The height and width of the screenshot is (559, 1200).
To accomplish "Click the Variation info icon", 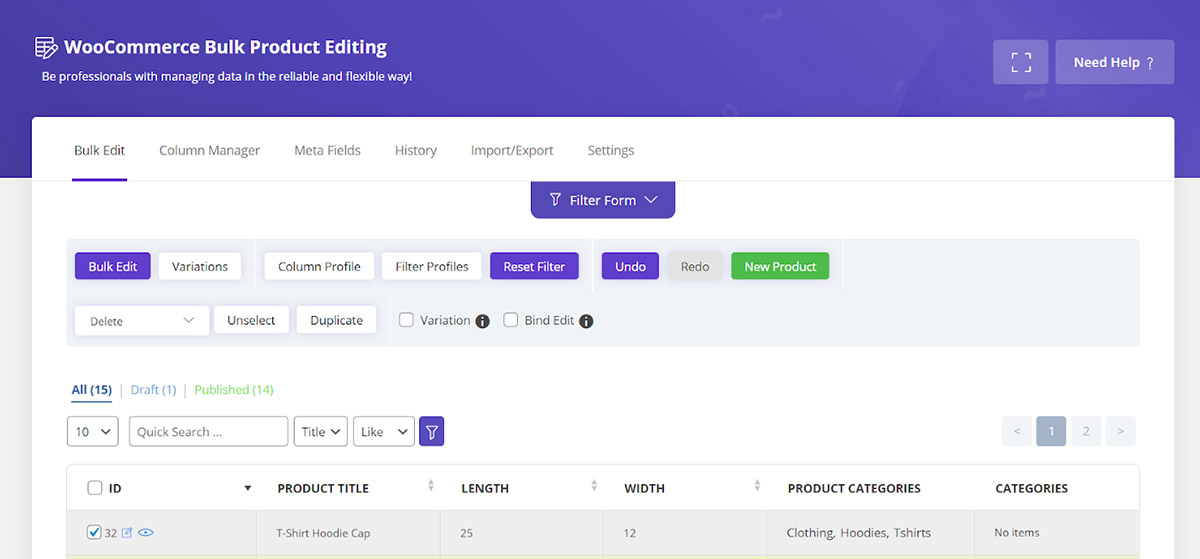I will pos(482,321).
